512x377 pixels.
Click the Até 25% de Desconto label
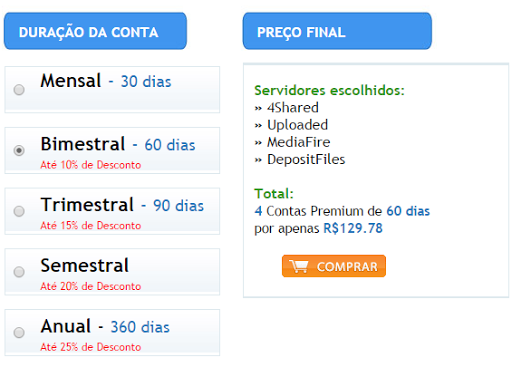point(91,347)
